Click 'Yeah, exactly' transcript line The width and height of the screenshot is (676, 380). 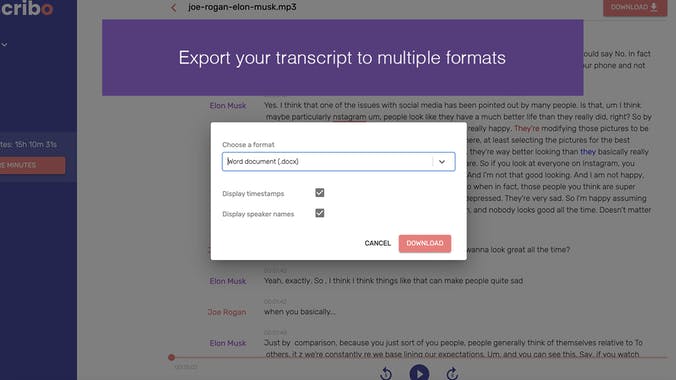(x=393, y=281)
